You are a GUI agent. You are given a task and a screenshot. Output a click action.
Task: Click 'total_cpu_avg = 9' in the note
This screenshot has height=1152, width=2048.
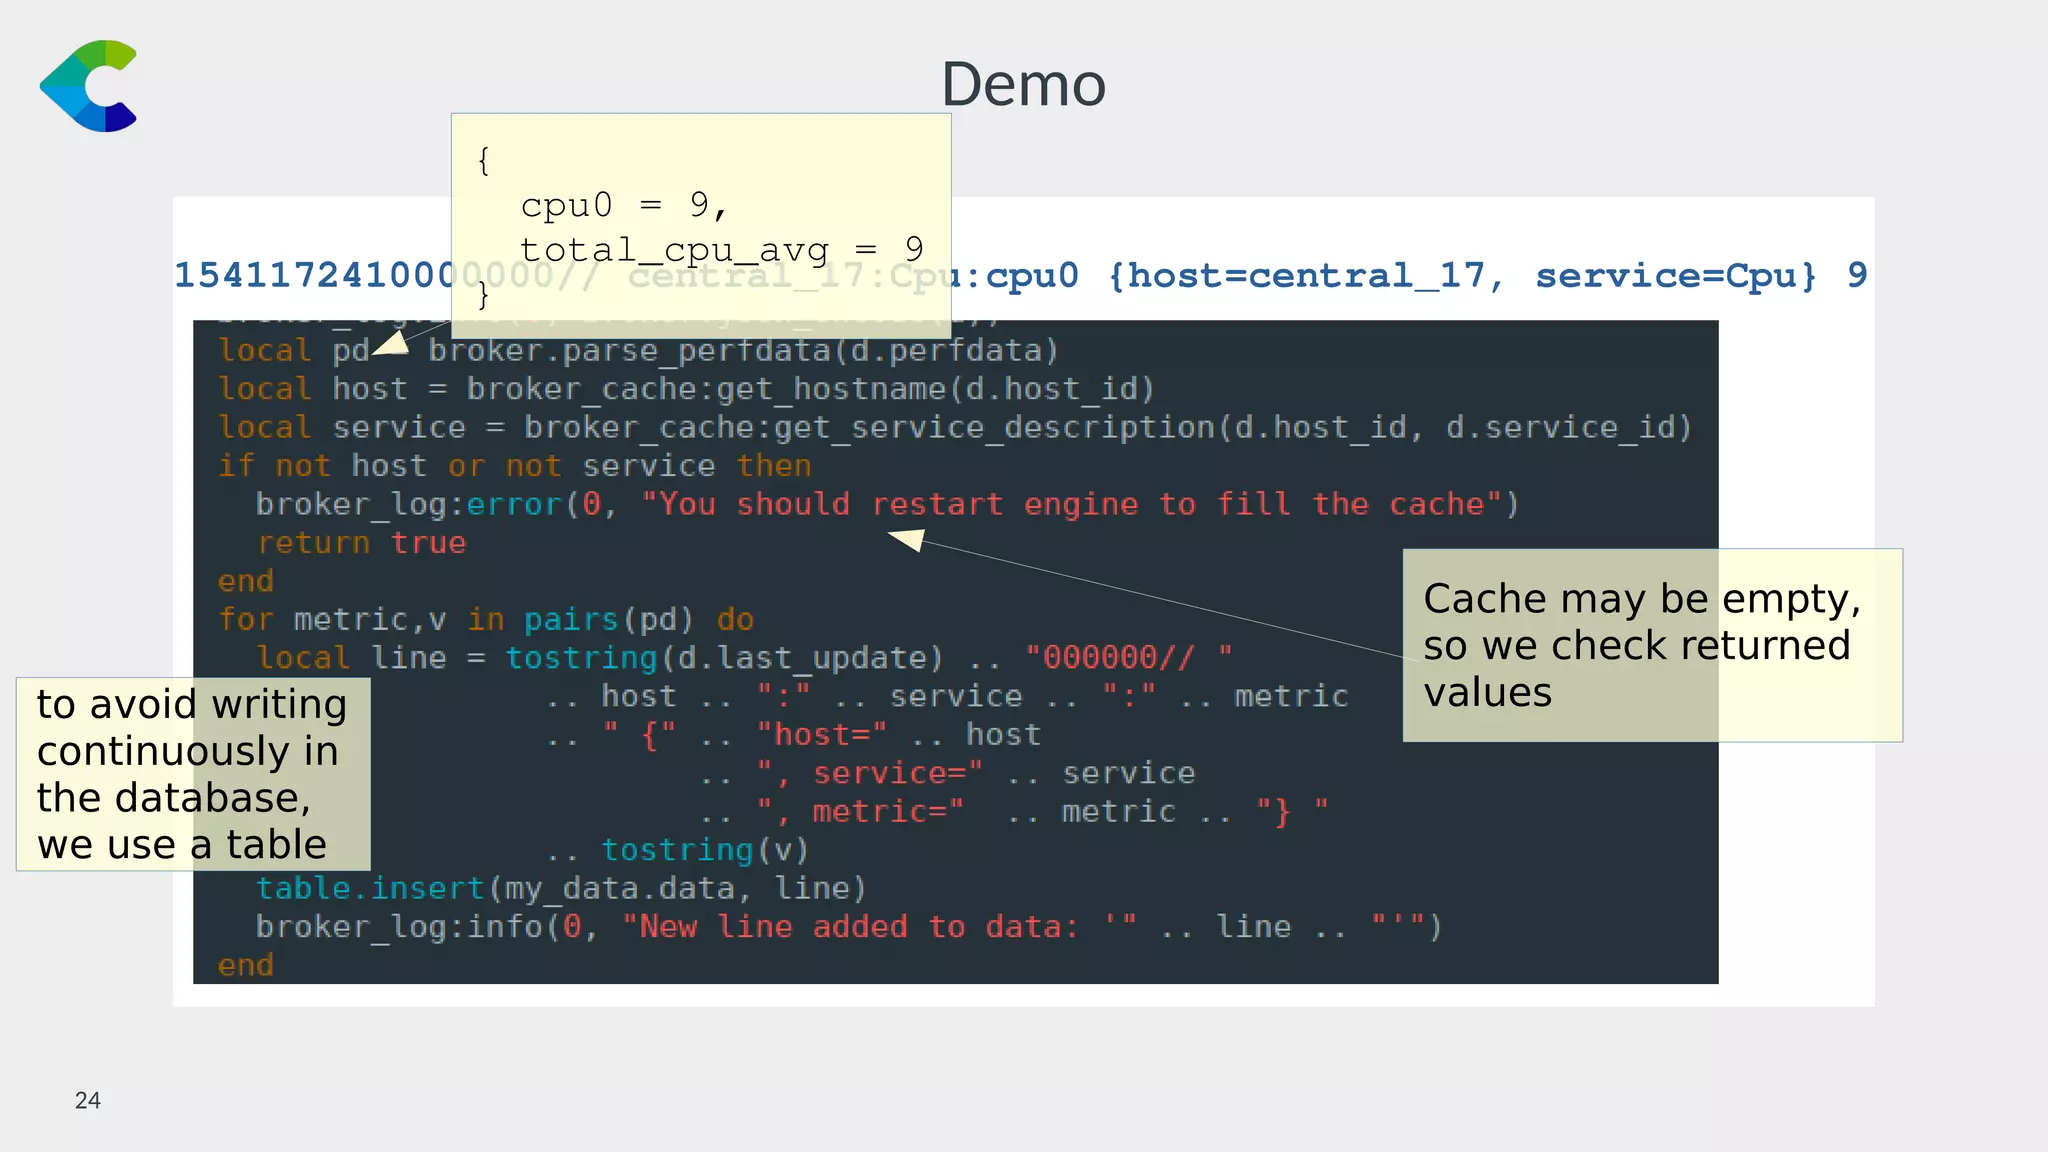click(721, 249)
